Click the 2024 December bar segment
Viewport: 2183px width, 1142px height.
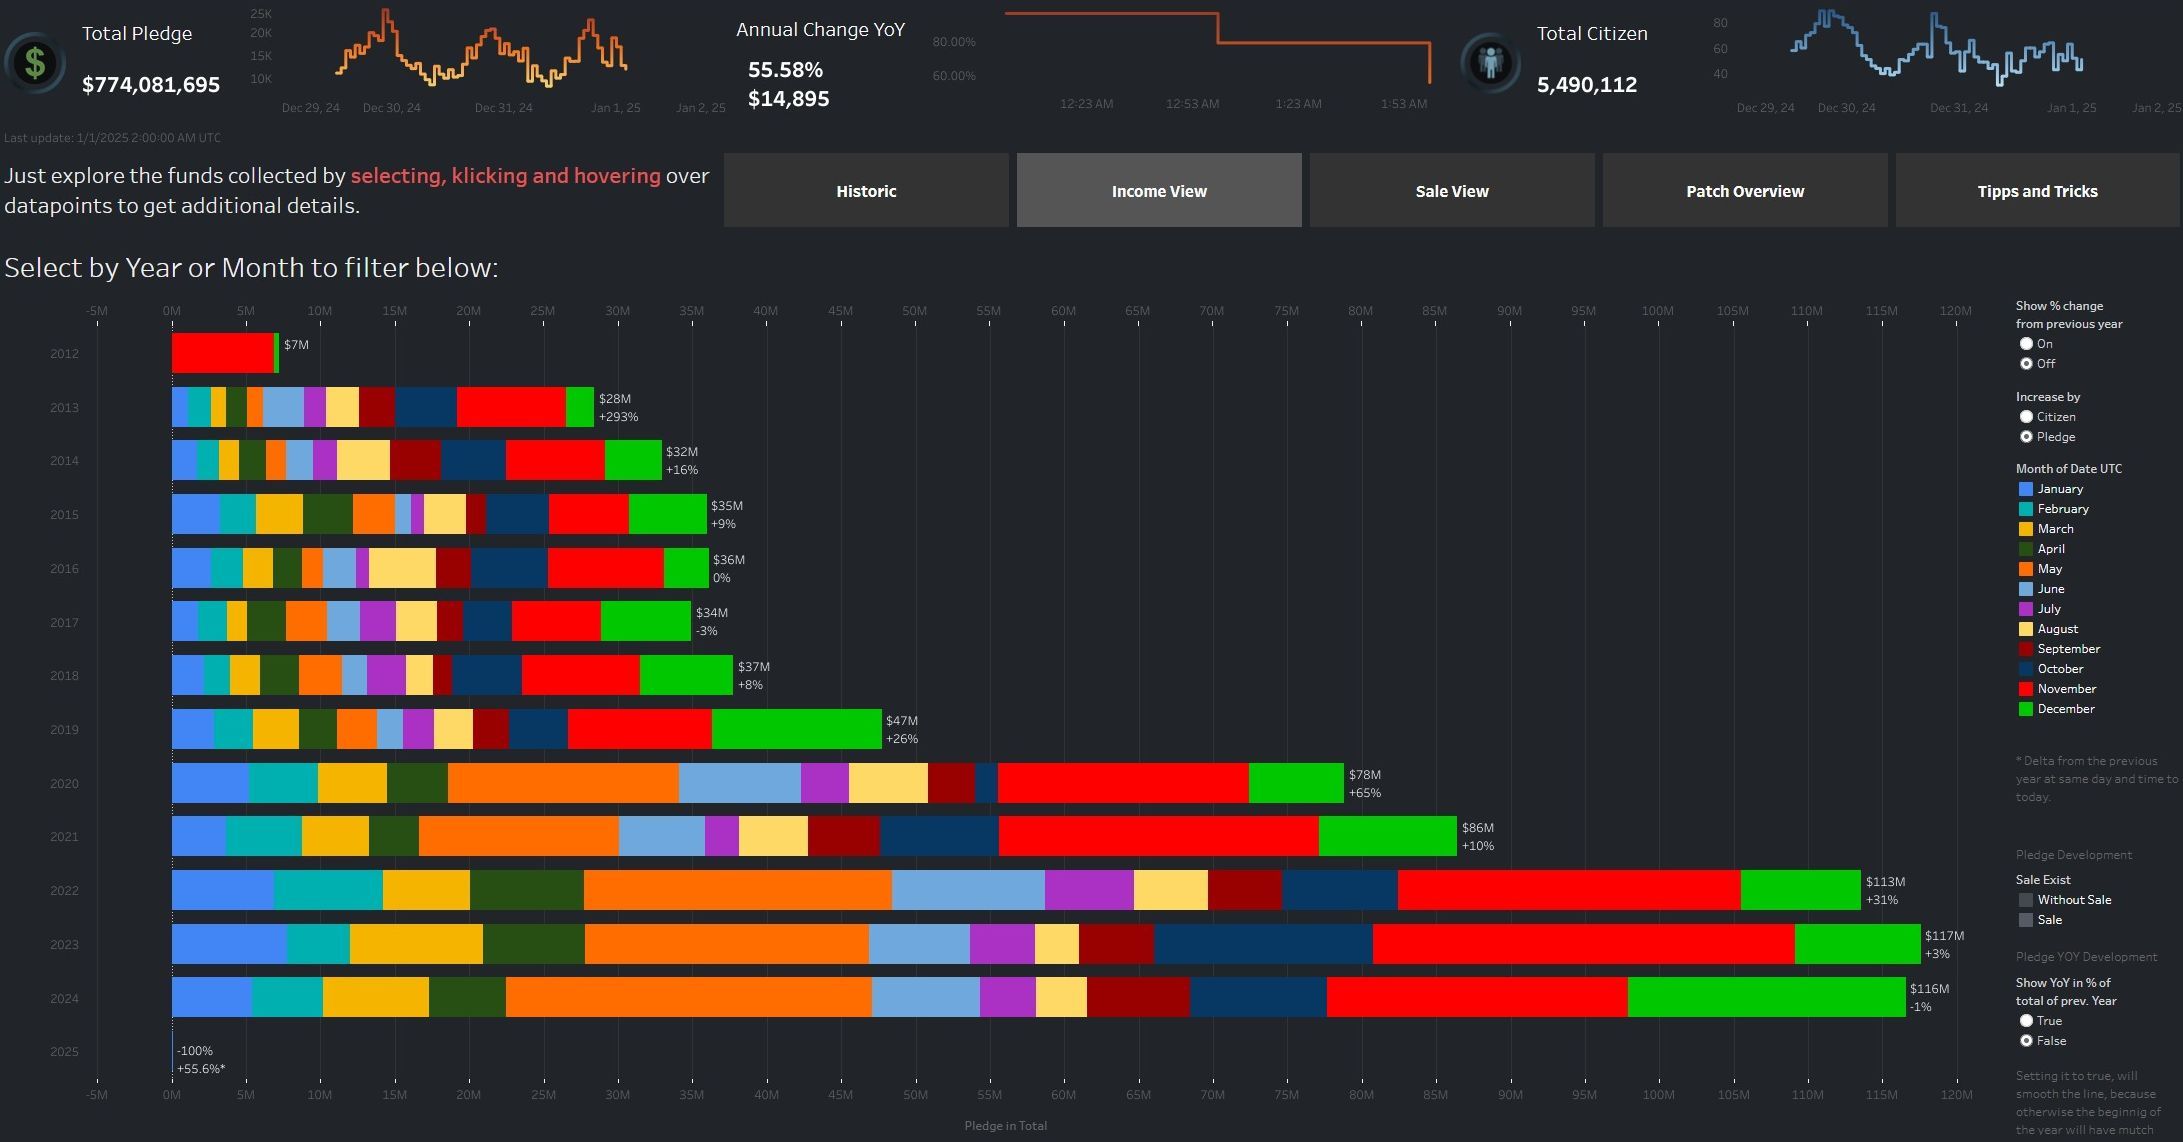[x=1766, y=998]
